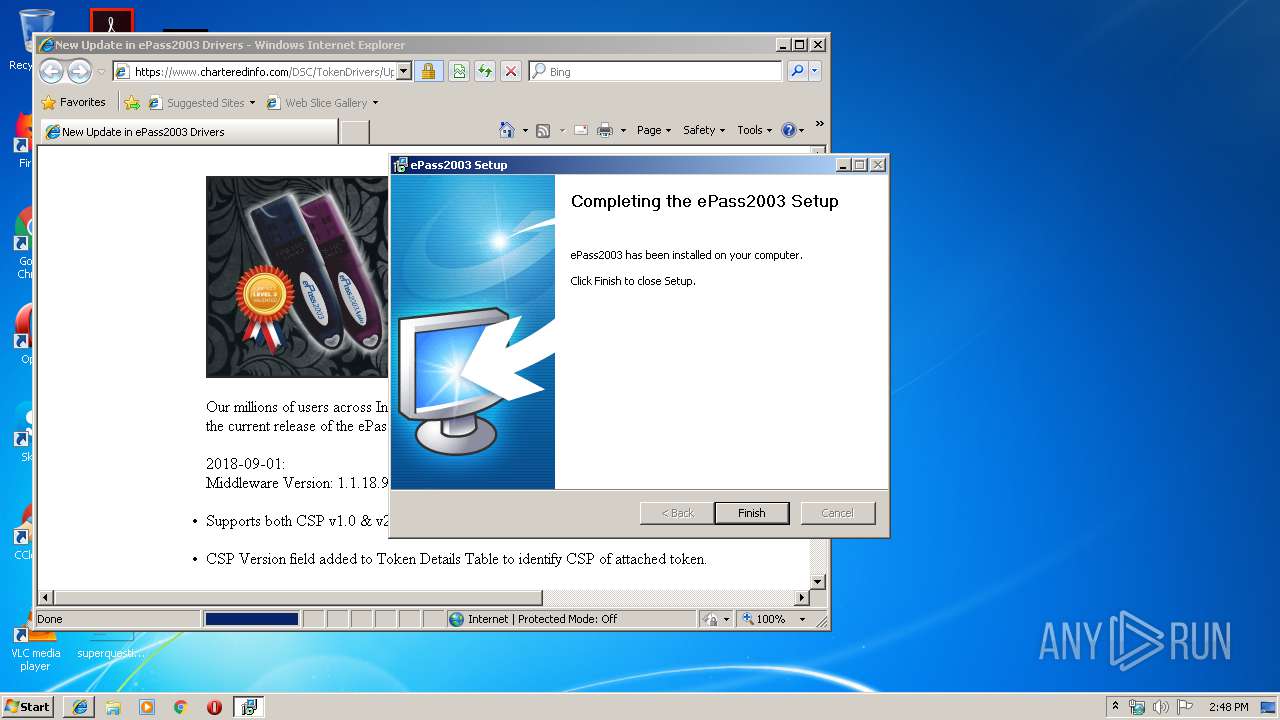Viewport: 1280px width, 720px height.
Task: Launch Chrome from the taskbar
Action: point(180,706)
